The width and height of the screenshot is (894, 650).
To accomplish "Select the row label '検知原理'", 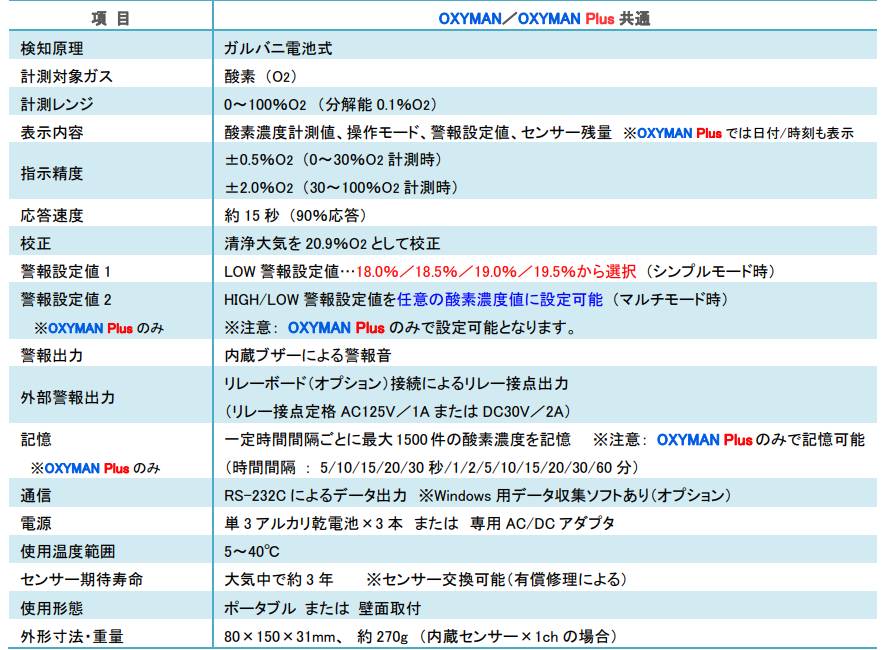I will pos(52,48).
